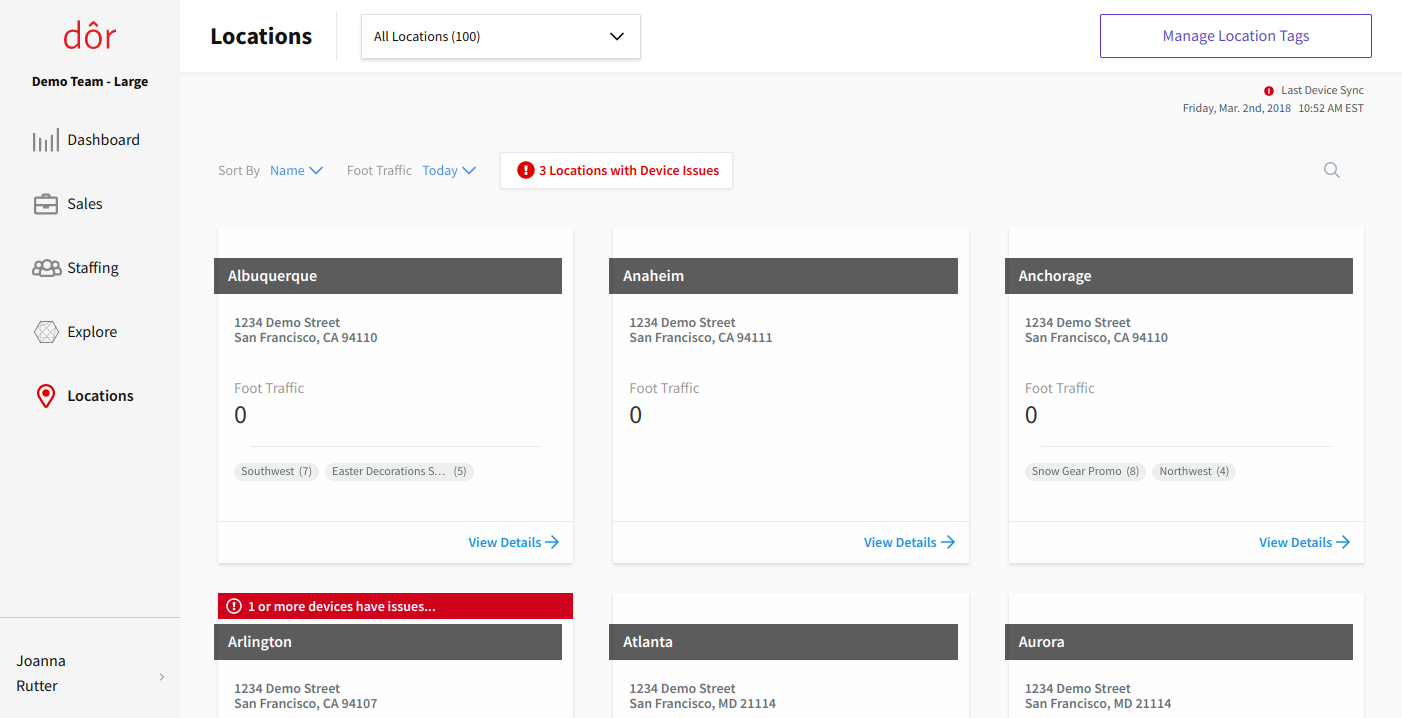Click the red Locations pin icon

(46, 396)
